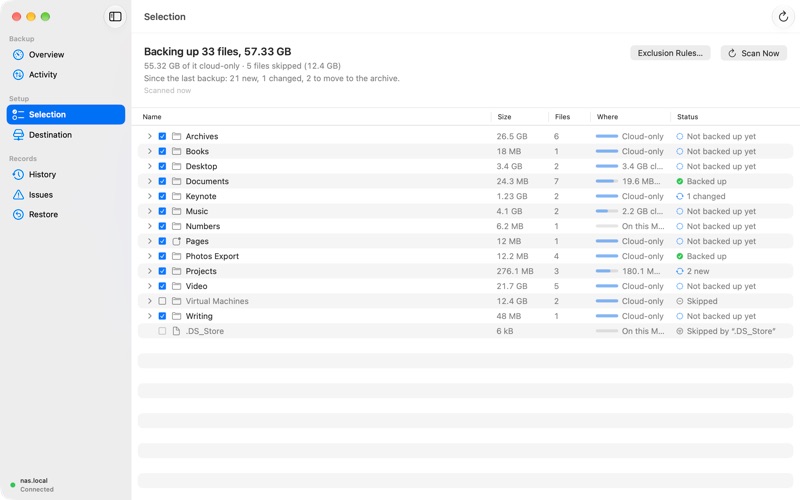Click the Documents cloud usage bar
Screen dimensions: 800x500
click(x=607, y=181)
